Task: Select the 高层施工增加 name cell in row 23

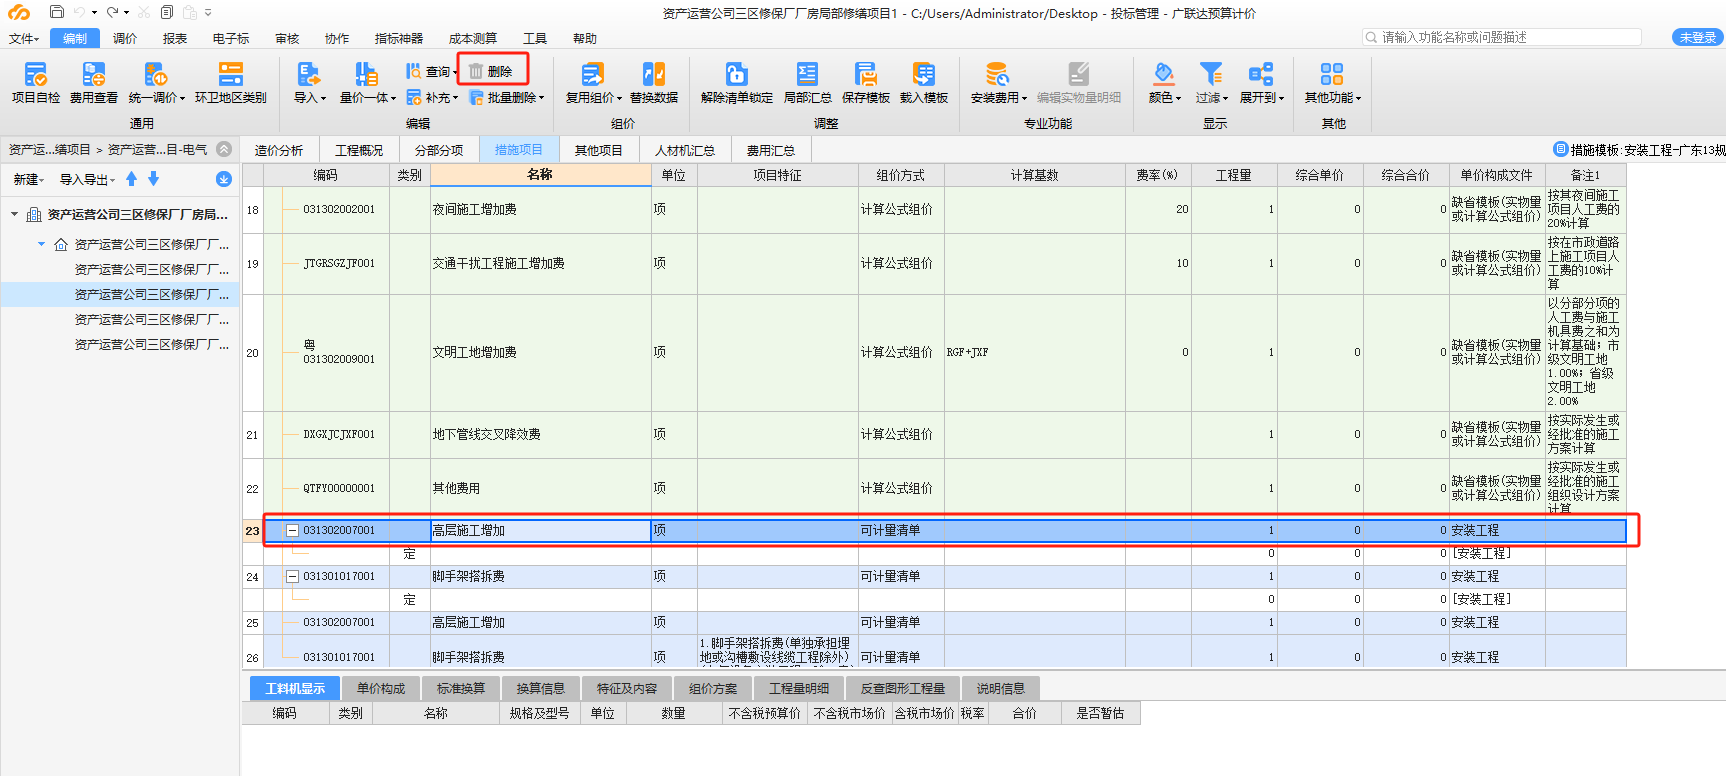Action: pyautogui.click(x=540, y=531)
